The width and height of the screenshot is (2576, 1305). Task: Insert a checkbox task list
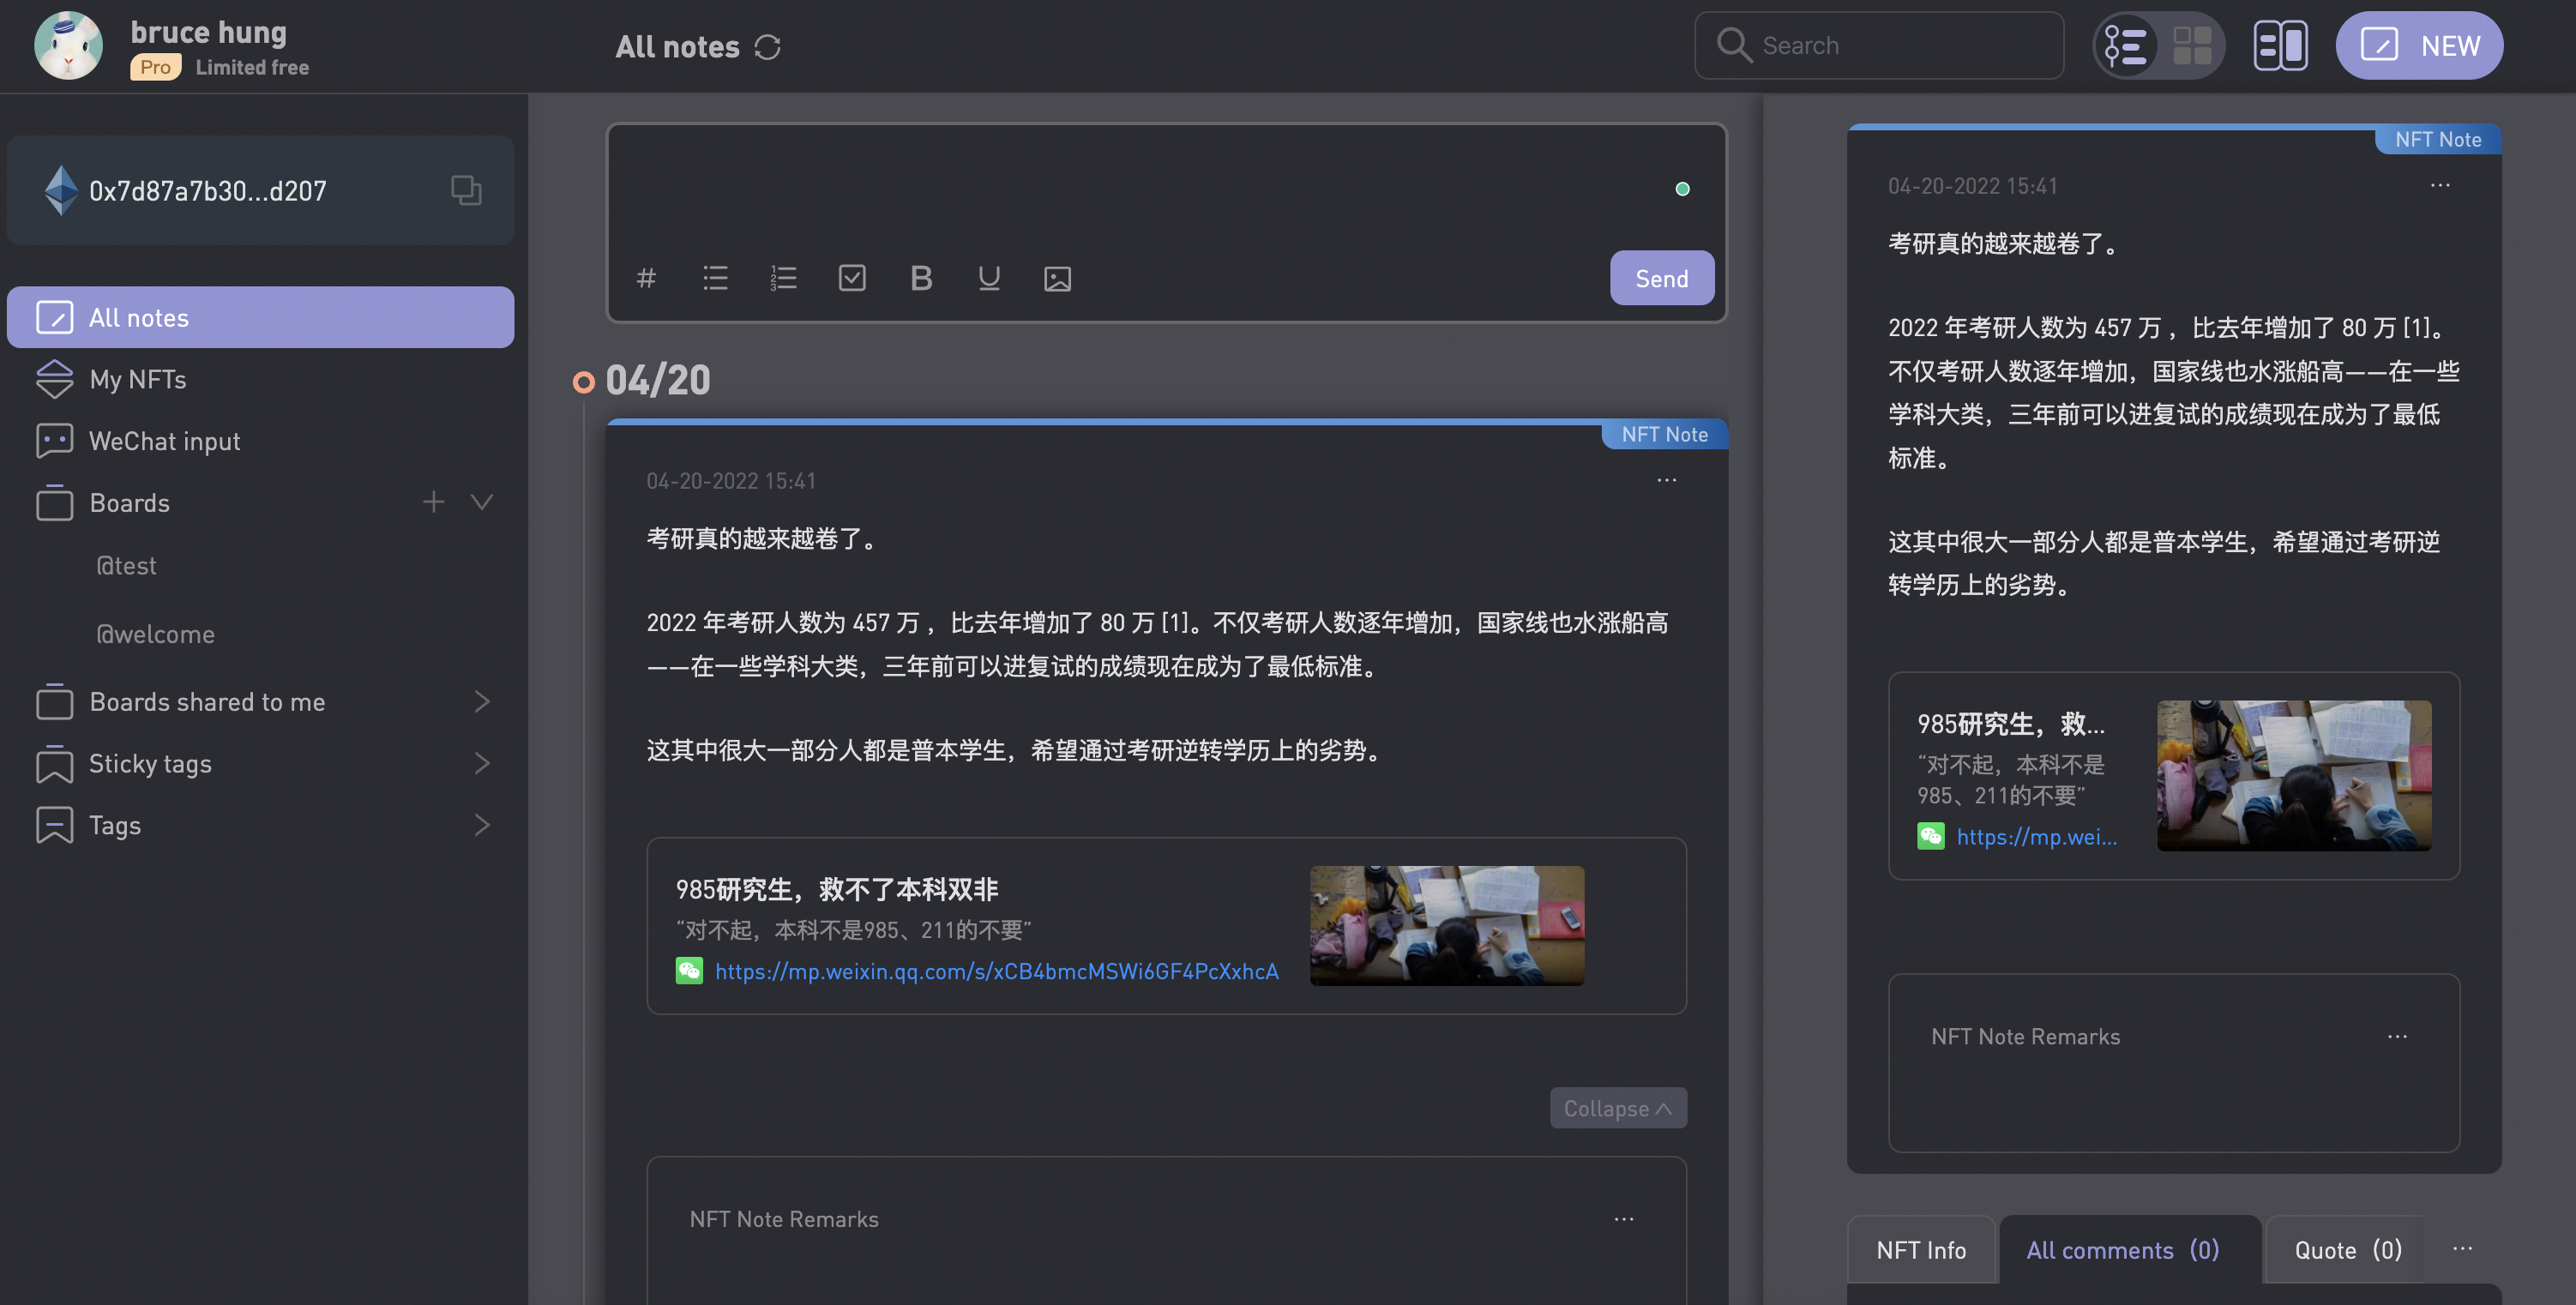(x=853, y=278)
